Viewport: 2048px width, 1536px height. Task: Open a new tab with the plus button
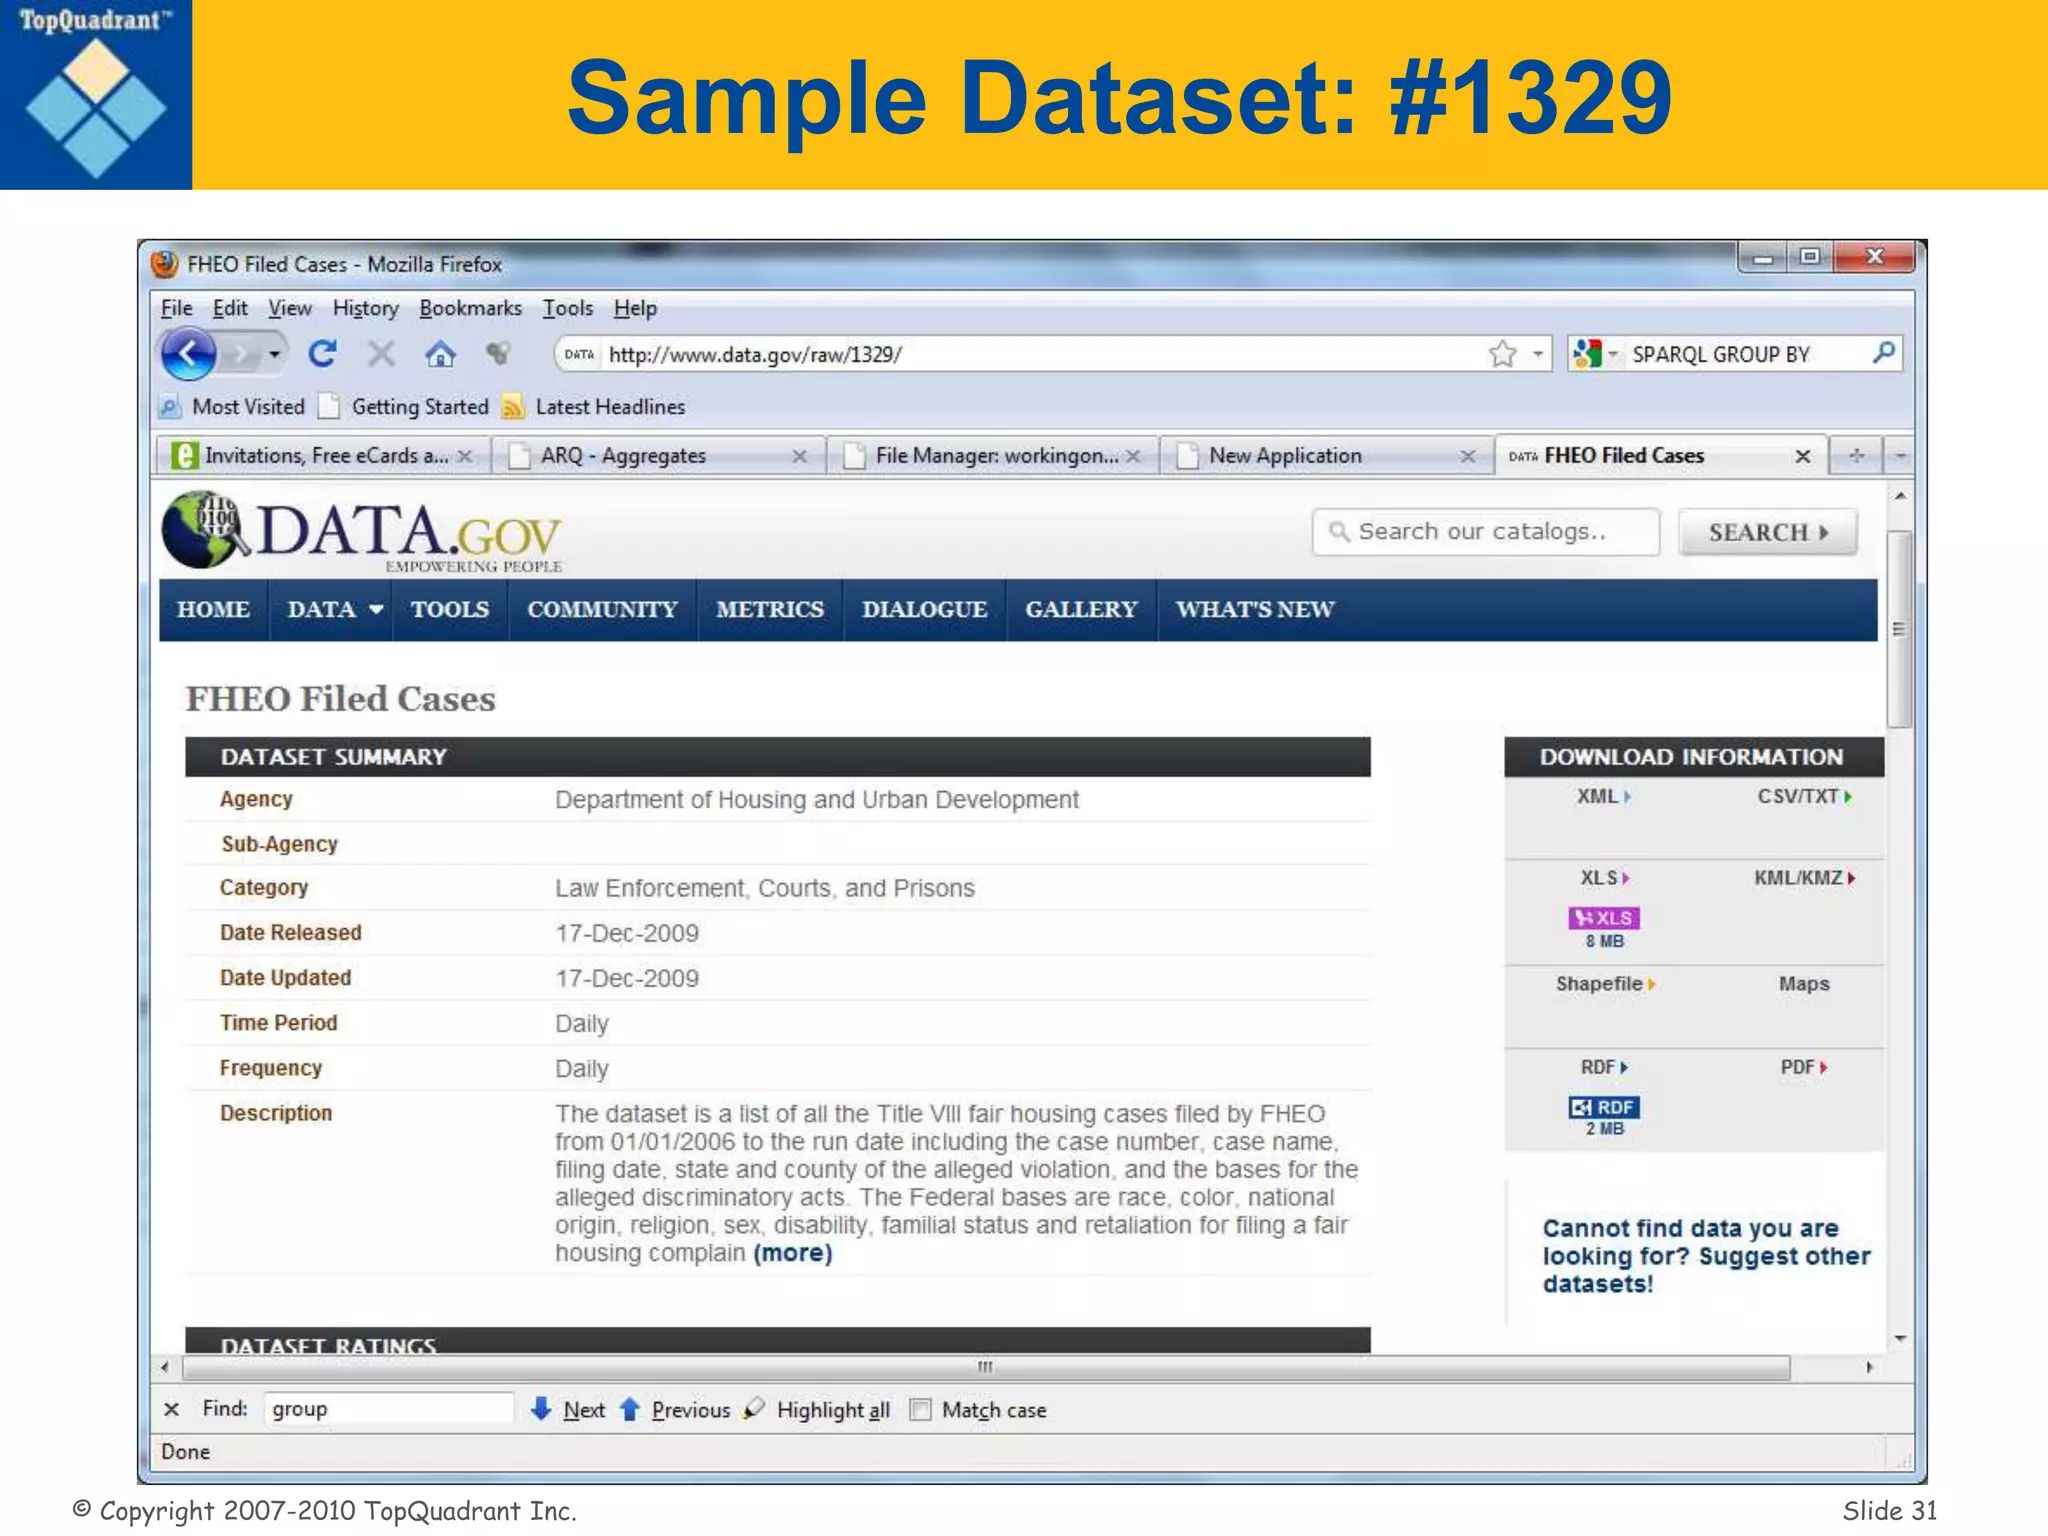[x=1856, y=456]
